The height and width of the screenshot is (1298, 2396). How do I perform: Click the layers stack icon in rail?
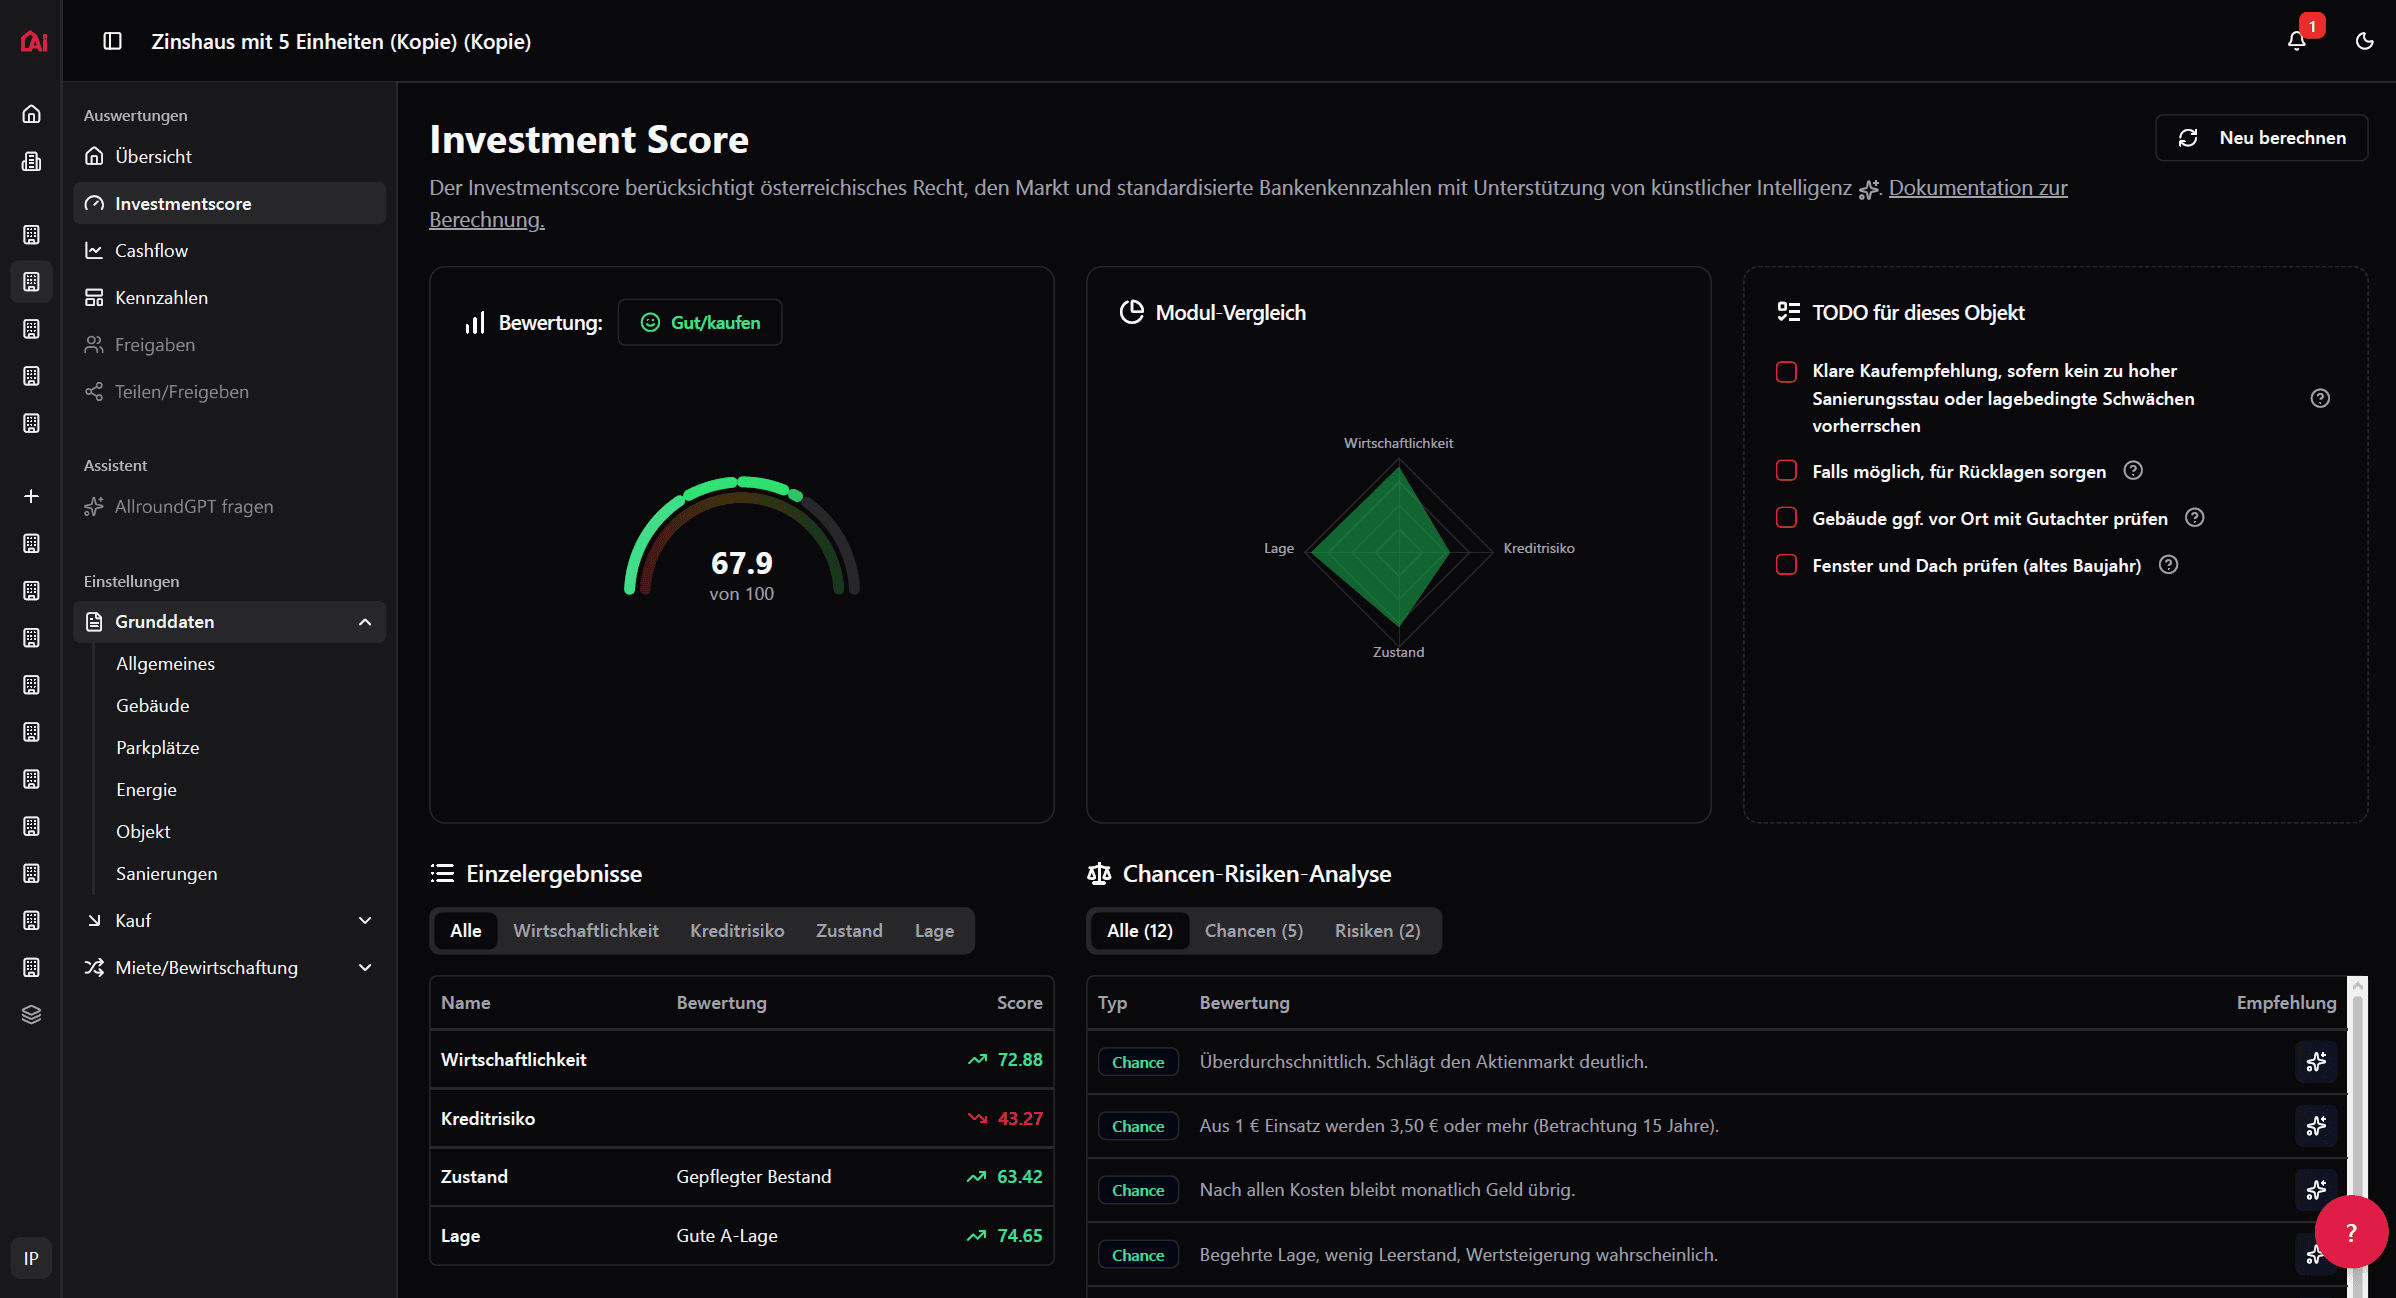tap(31, 1014)
